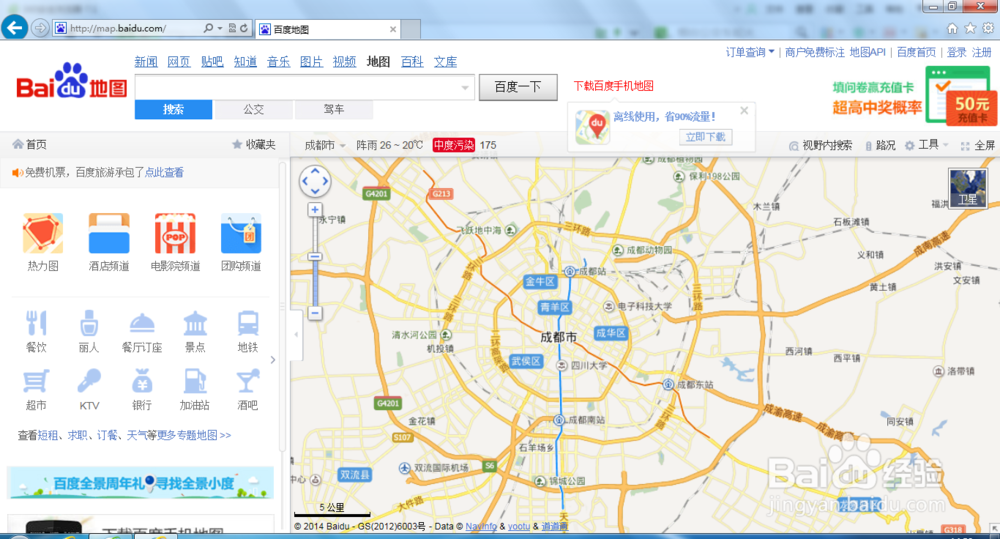Screen dimensions: 1000x539
Task: Click 点此查看 link in notice
Action: click(x=165, y=172)
